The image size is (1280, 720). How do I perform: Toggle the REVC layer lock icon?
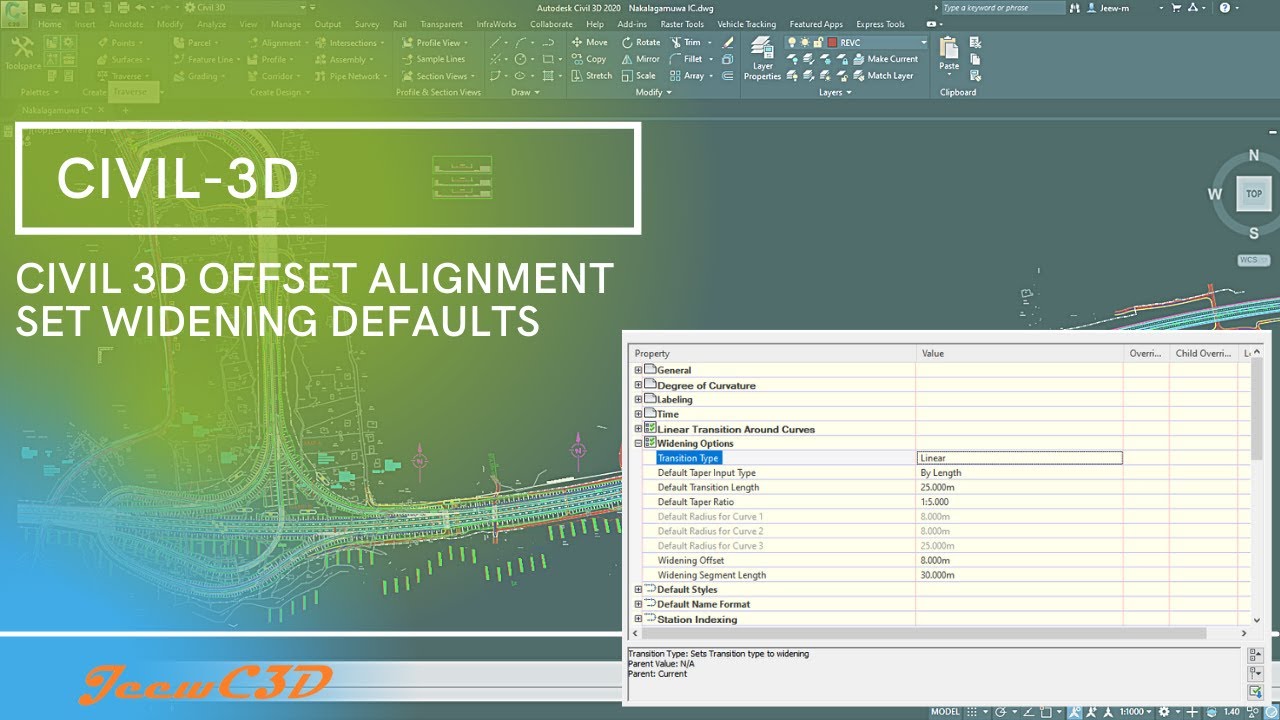point(818,42)
